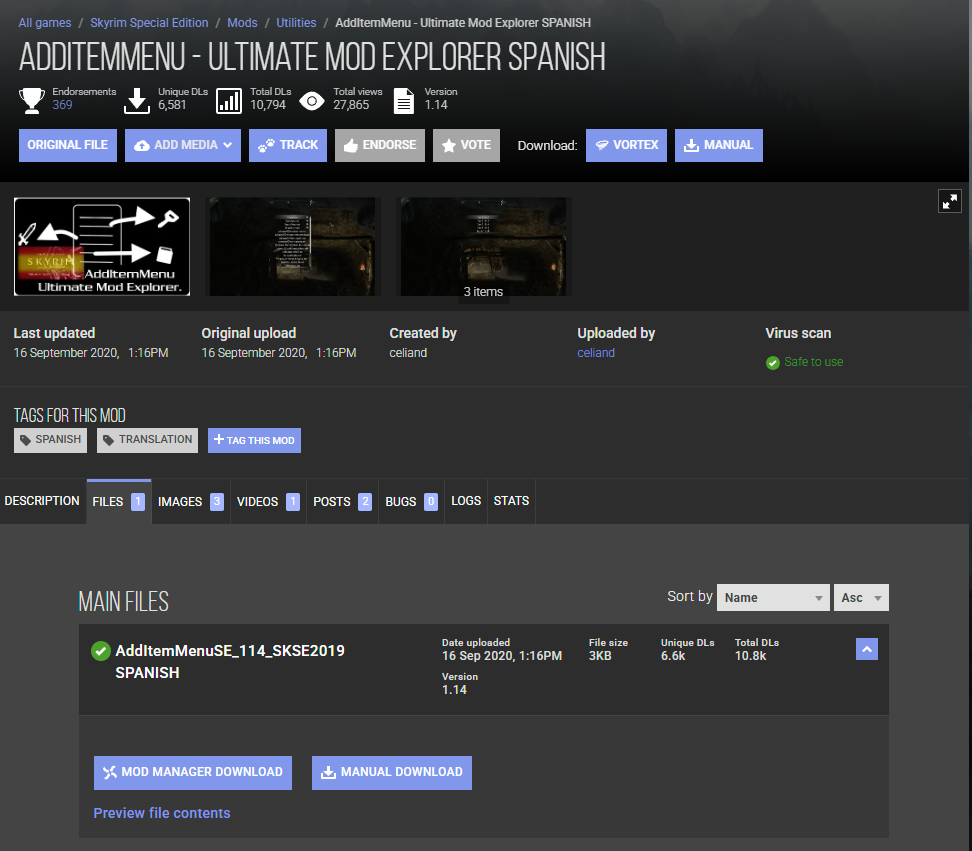Open the second gallery screenshot thumbnail
Screen dimensions: 972x851
pos(293,247)
